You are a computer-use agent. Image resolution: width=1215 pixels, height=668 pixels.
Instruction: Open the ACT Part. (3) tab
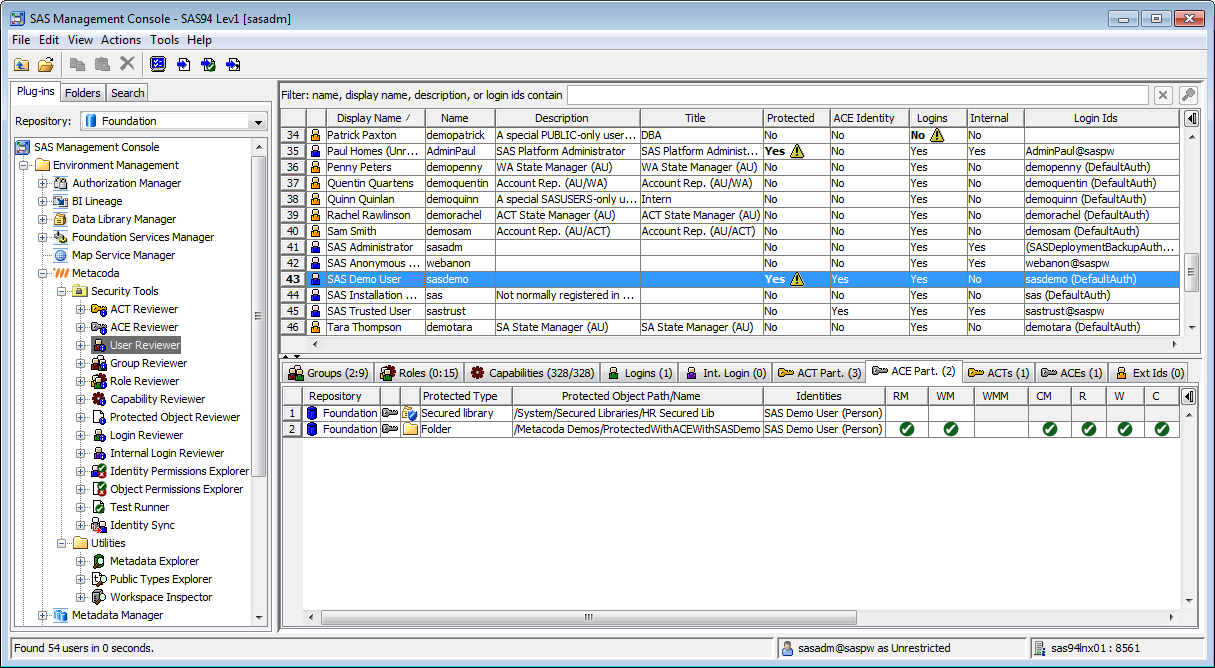820,373
